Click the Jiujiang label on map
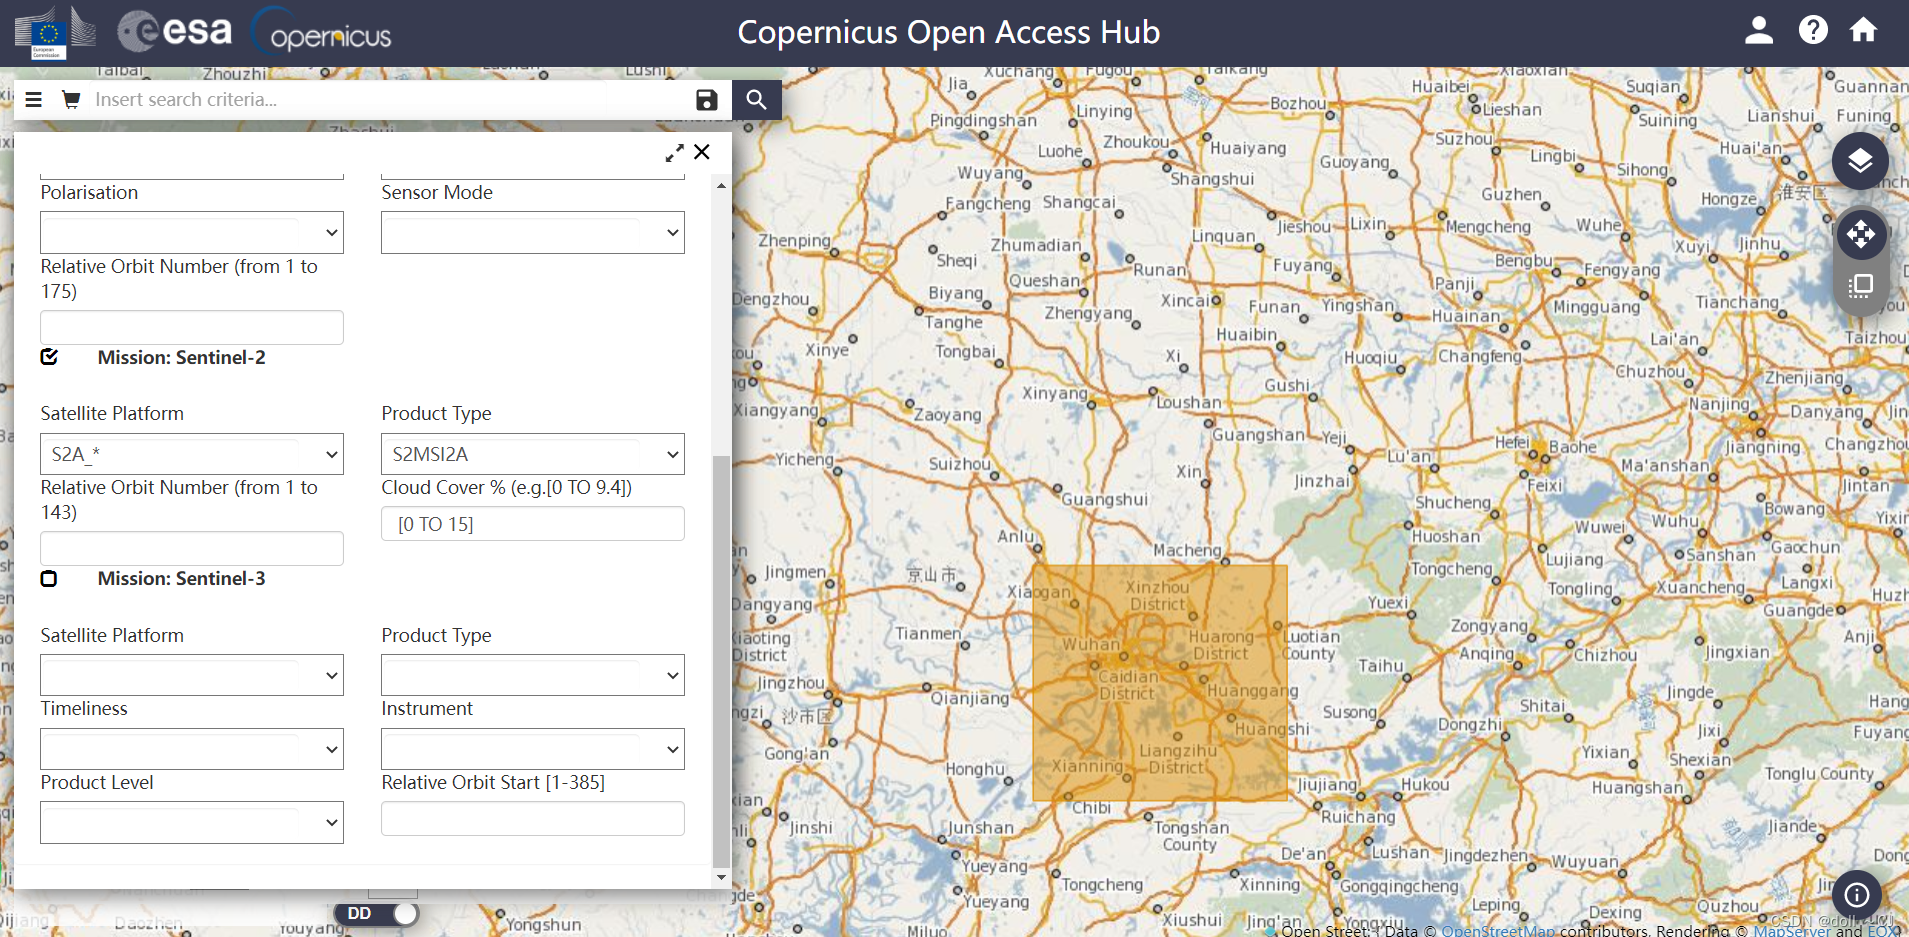This screenshot has height=937, width=1909. 1327,785
